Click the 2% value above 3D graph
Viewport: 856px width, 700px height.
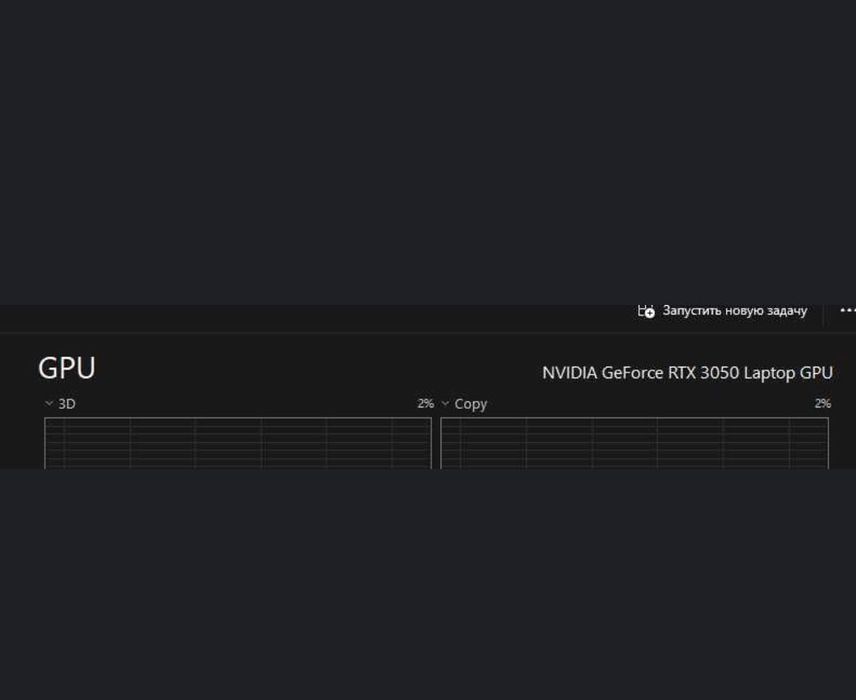(x=425, y=404)
